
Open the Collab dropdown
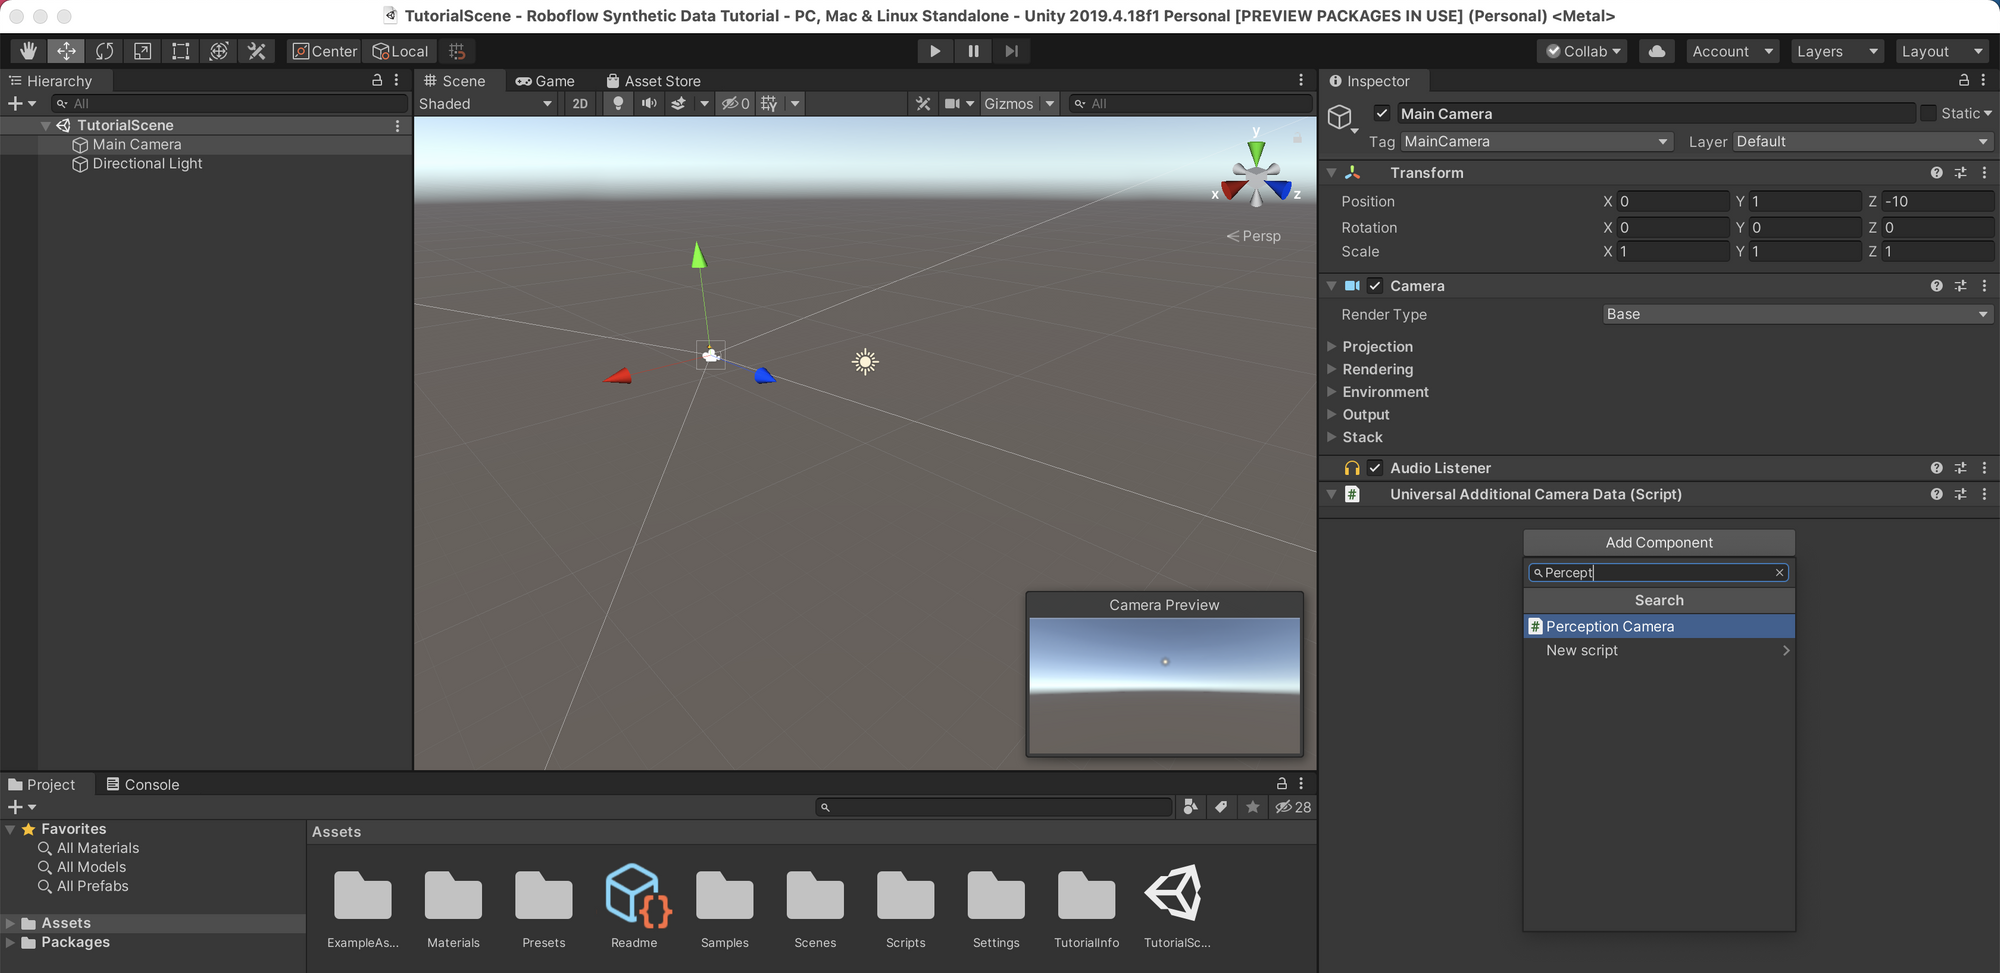1583,51
